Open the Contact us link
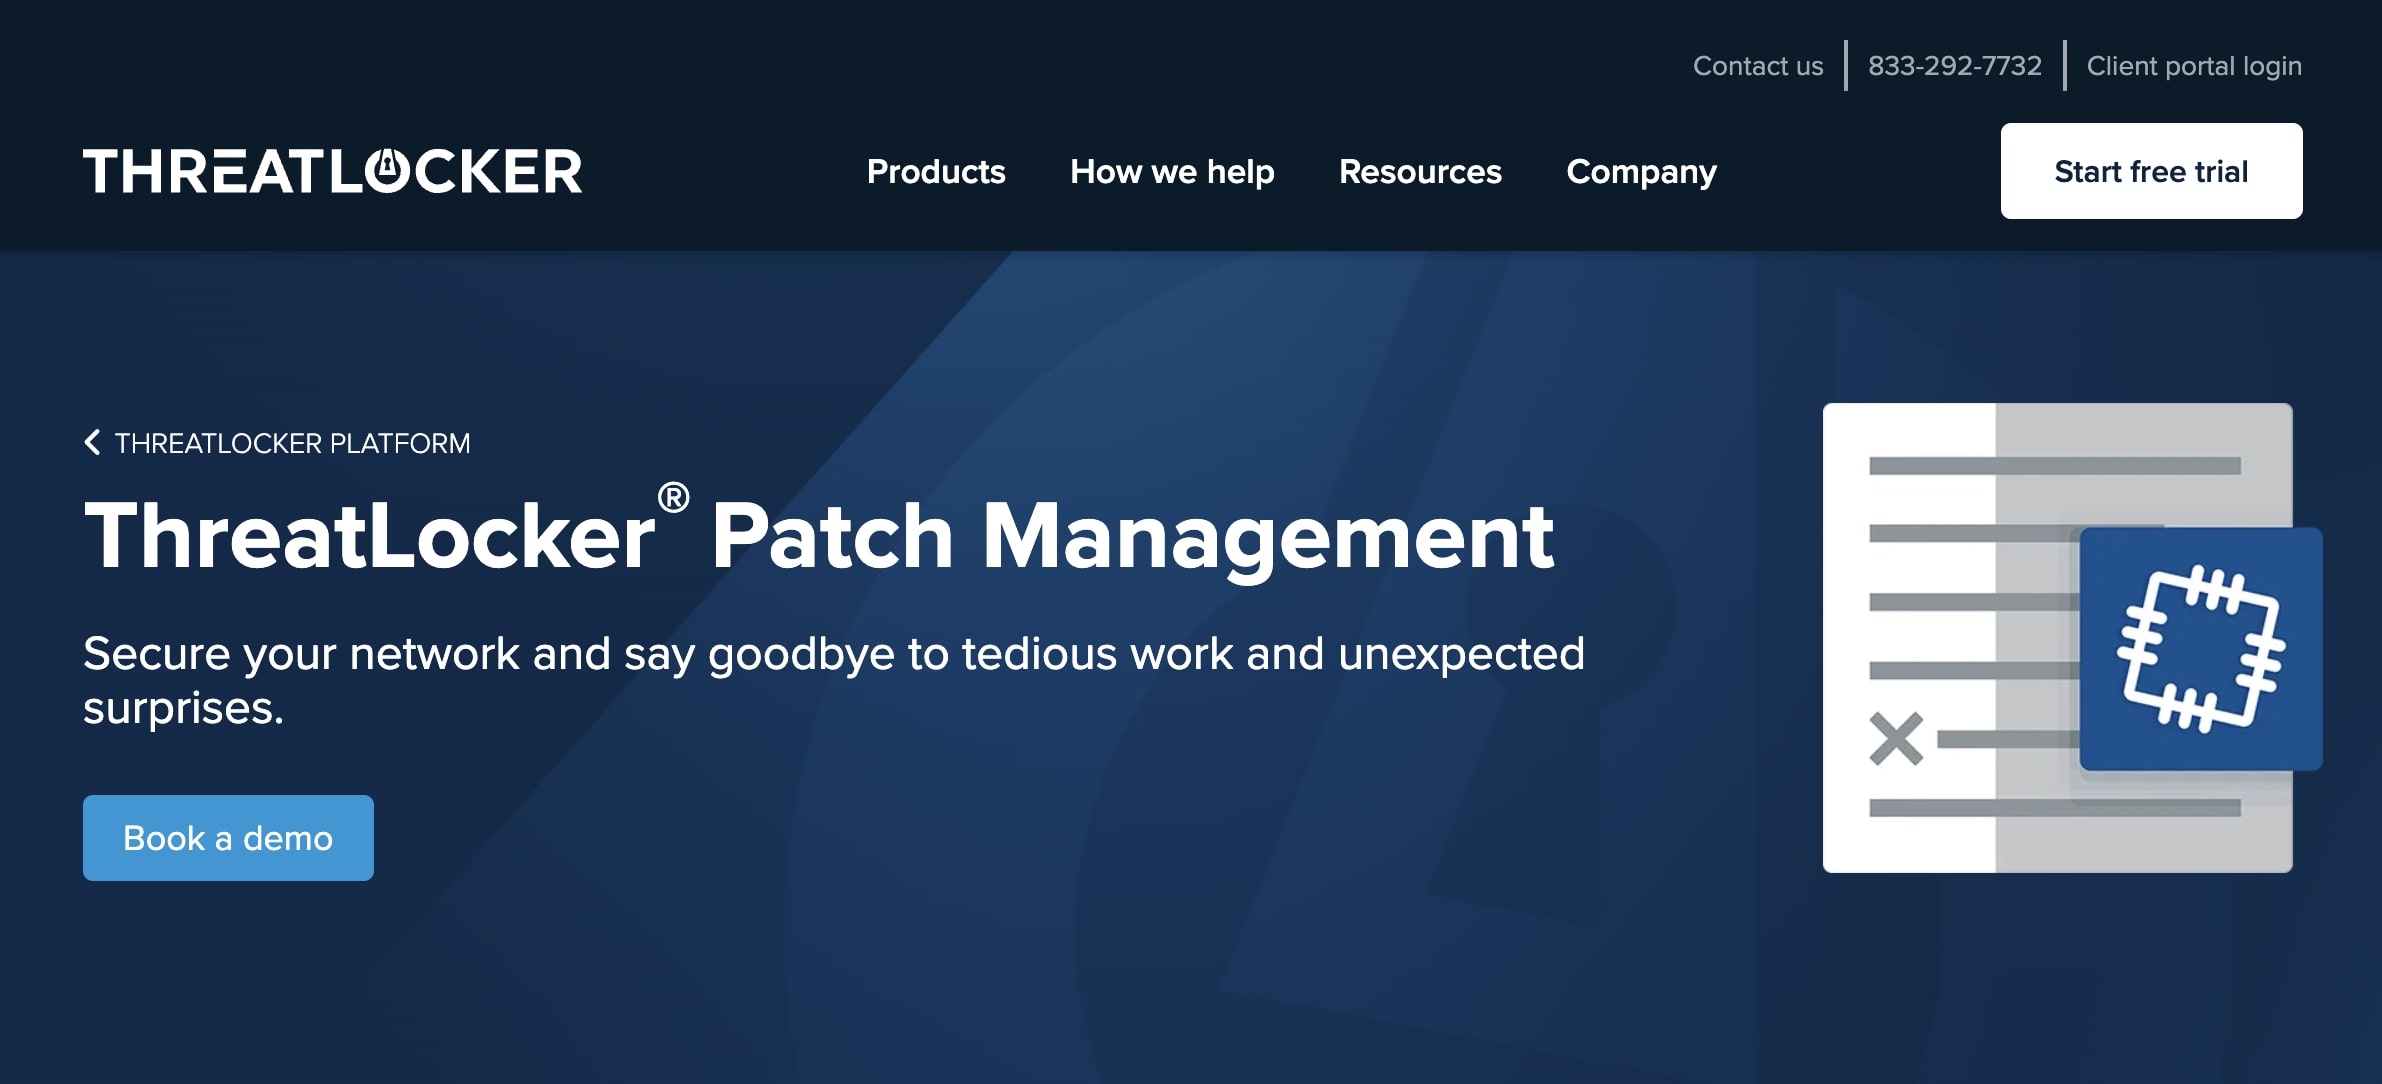 click(1757, 65)
